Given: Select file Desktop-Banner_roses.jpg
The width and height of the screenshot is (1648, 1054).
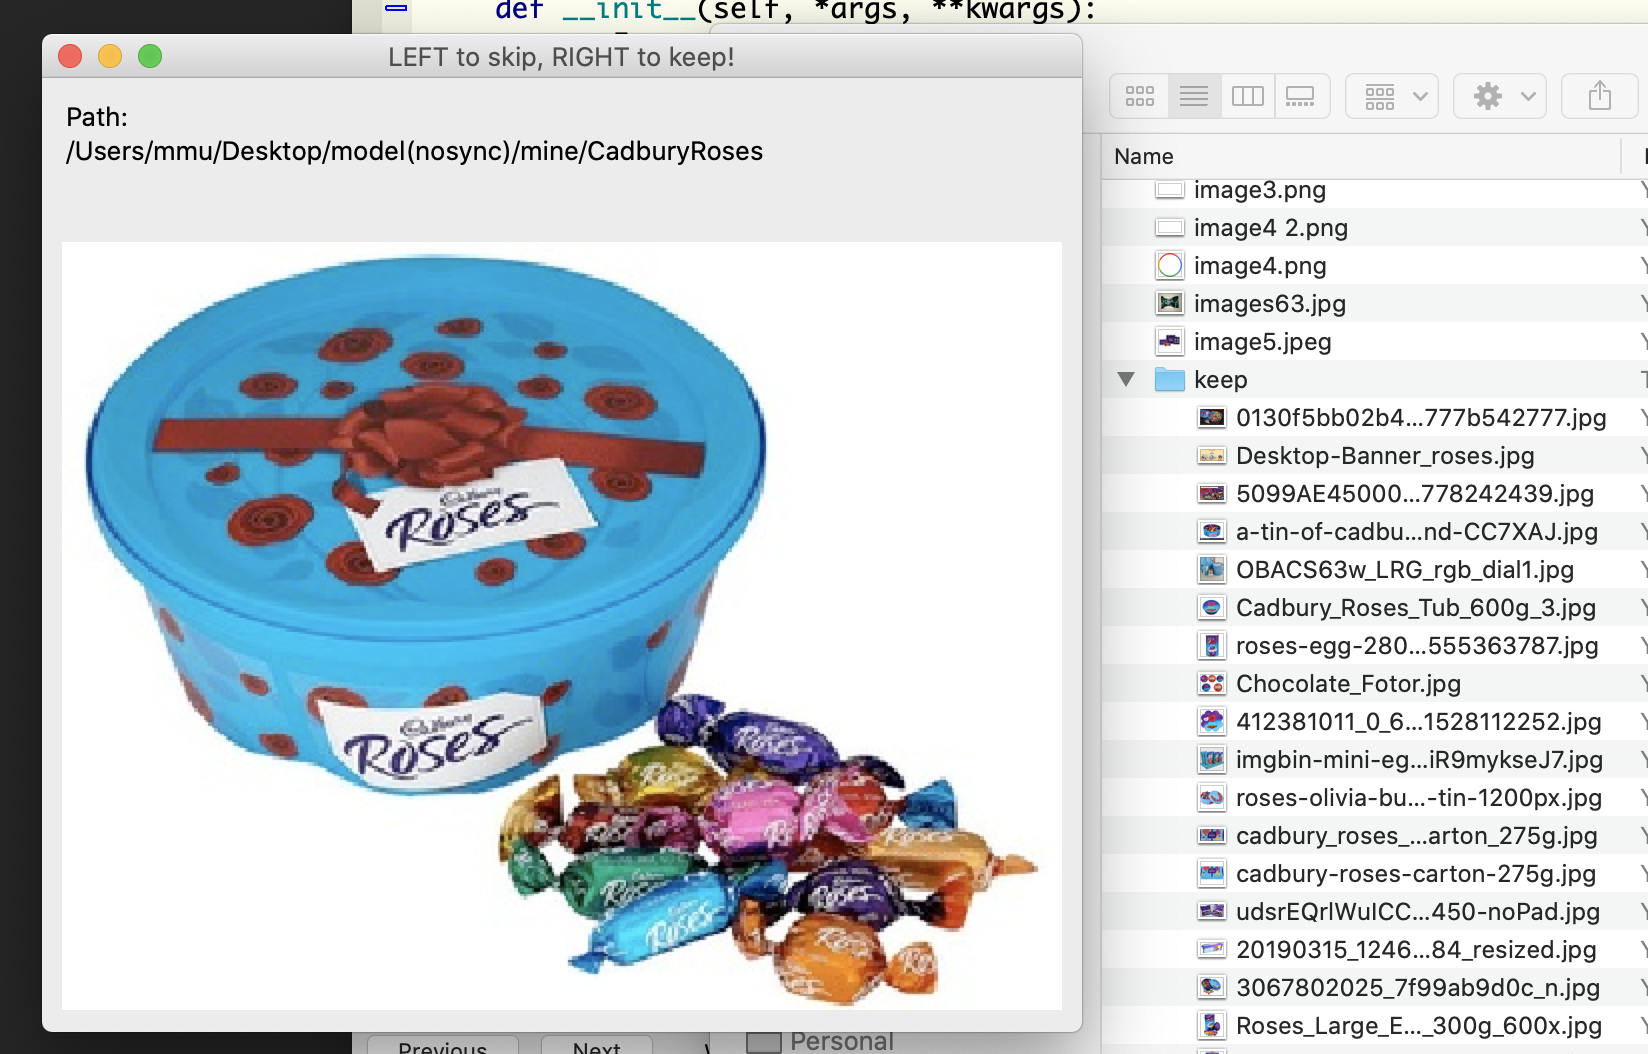Looking at the screenshot, I should coord(1385,456).
